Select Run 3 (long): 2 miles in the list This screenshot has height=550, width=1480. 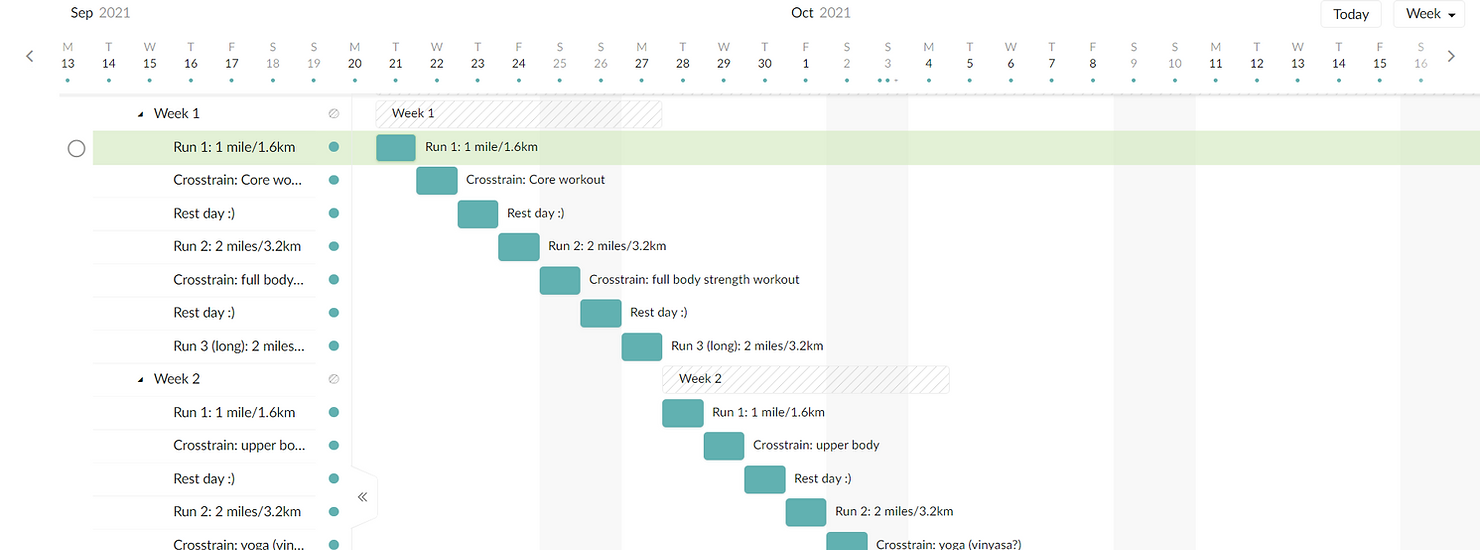point(237,346)
